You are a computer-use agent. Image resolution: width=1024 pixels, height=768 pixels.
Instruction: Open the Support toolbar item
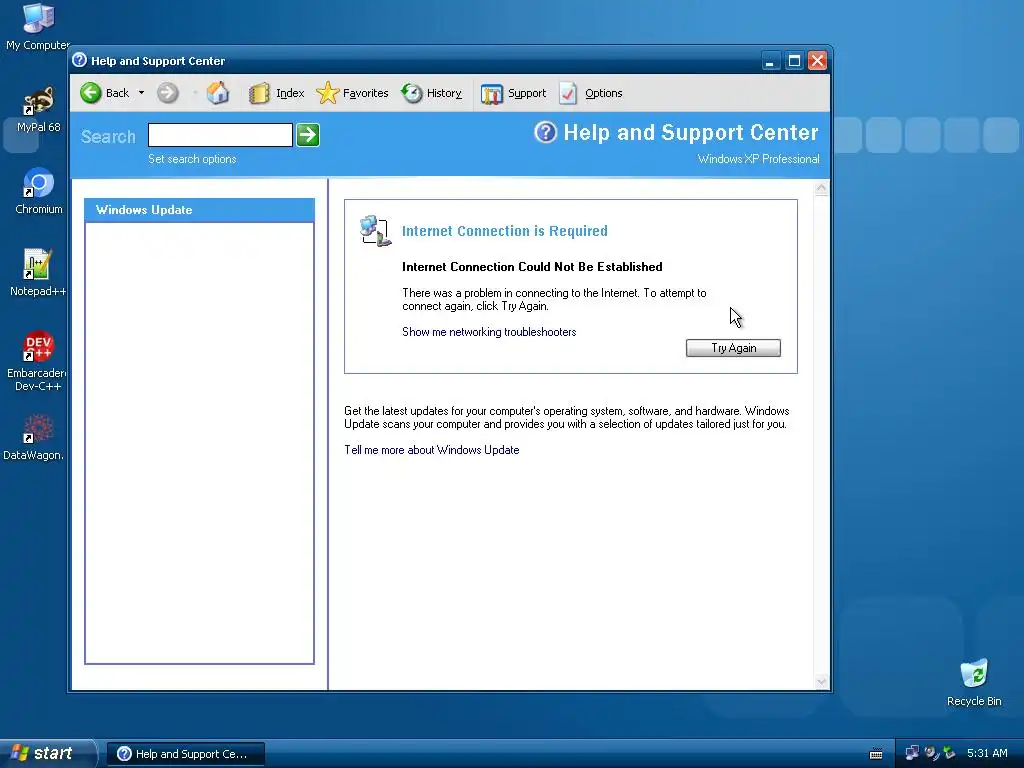513,93
